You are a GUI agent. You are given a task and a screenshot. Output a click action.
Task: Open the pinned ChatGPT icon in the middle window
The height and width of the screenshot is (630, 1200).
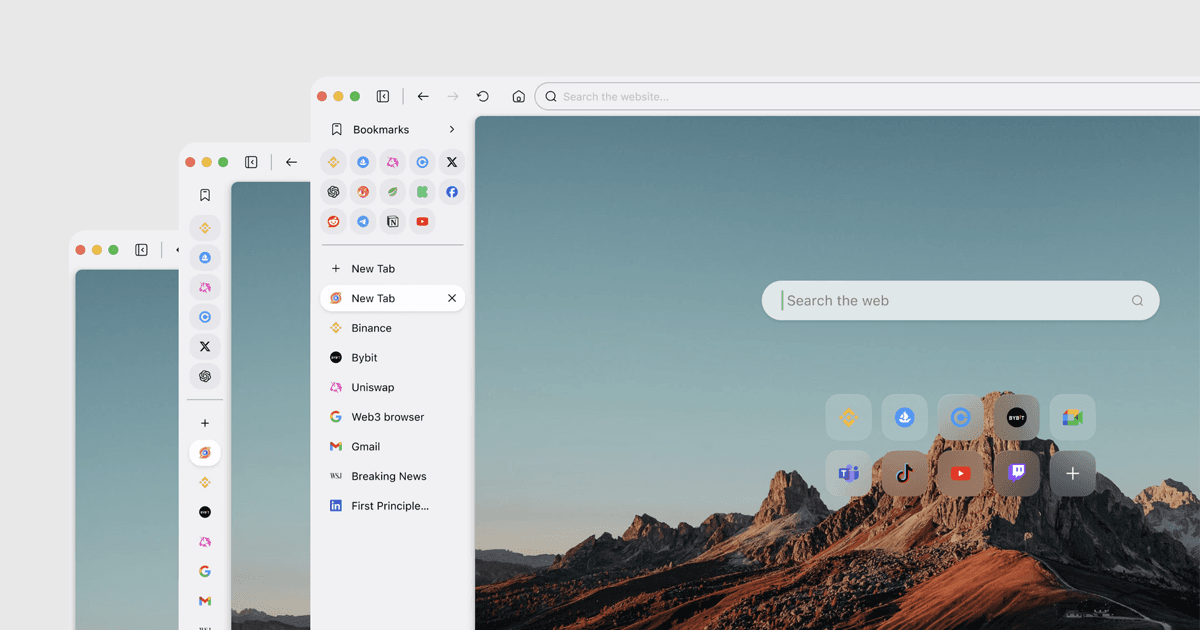[205, 377]
